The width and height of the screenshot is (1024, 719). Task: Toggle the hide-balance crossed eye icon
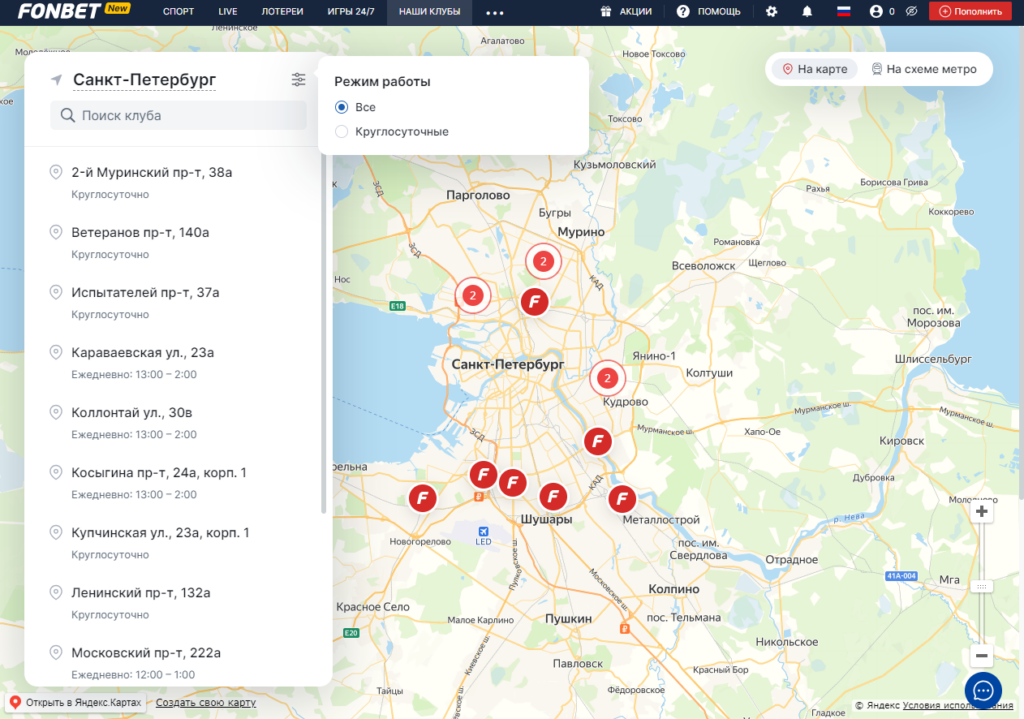[912, 11]
